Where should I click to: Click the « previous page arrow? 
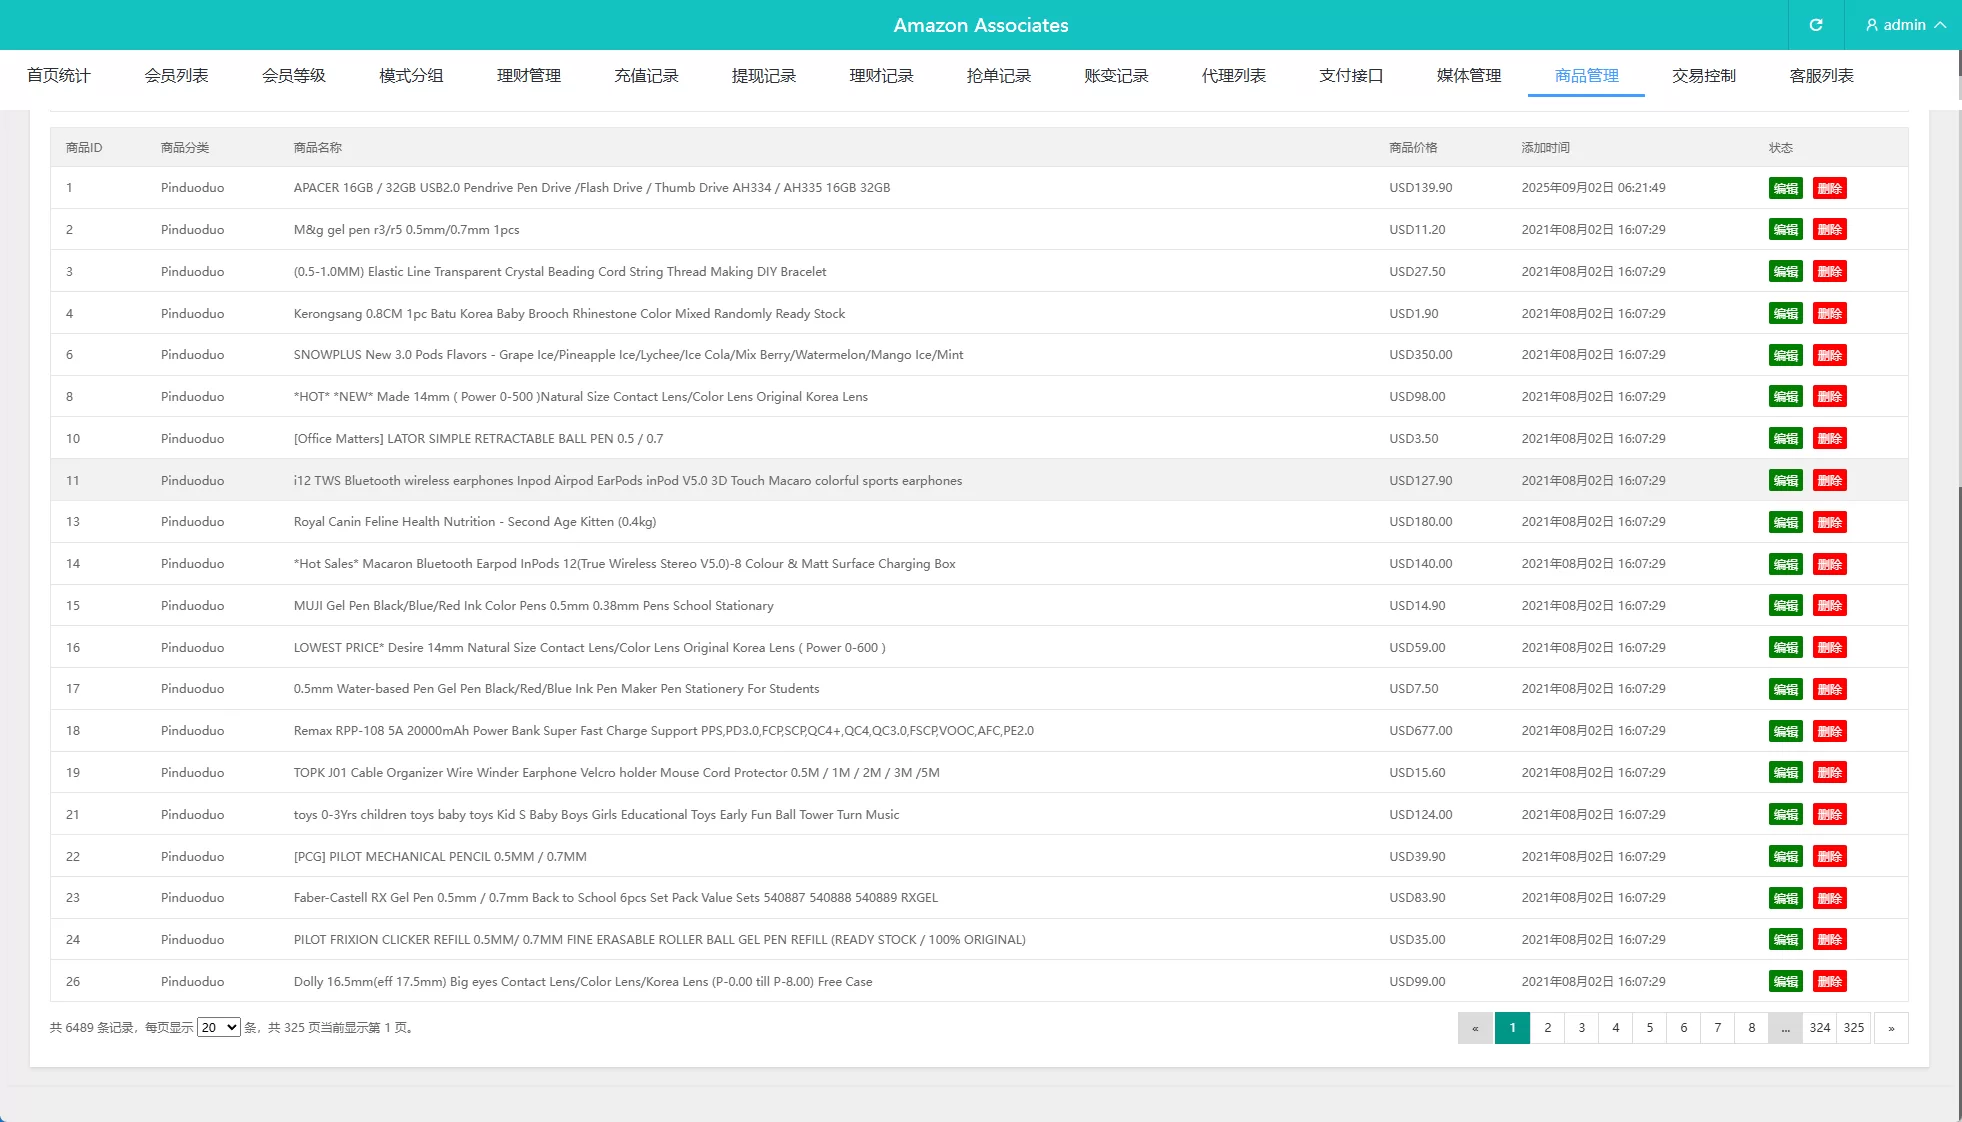1475,1028
